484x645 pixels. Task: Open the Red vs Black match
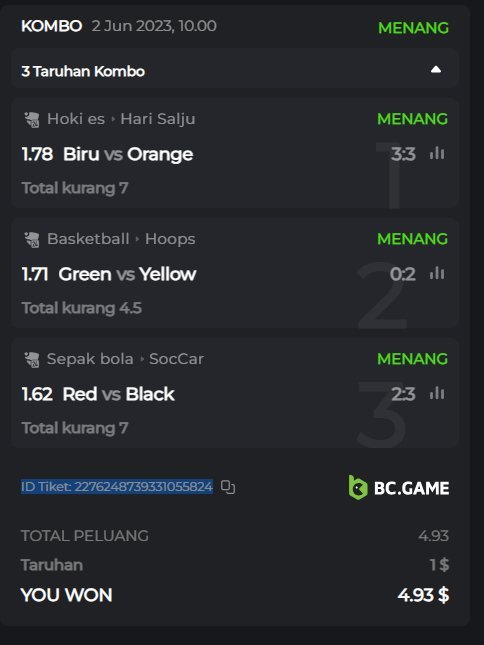118,394
